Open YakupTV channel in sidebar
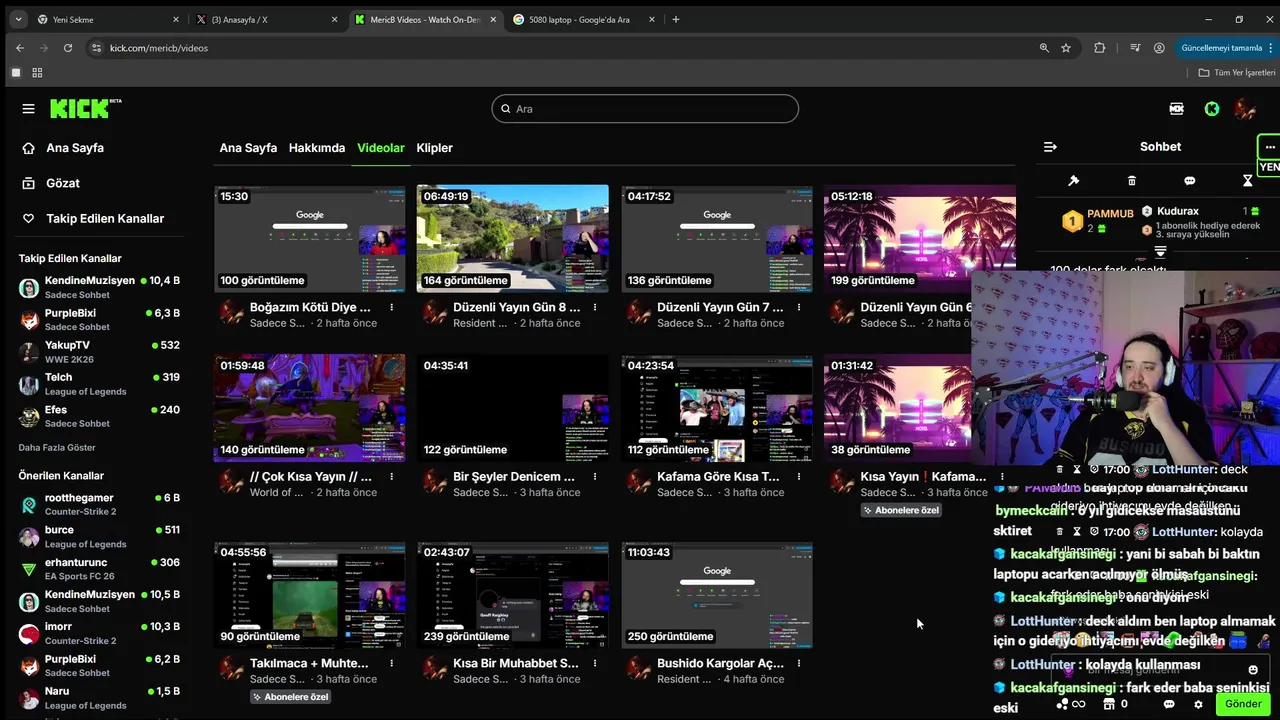Image resolution: width=1280 pixels, height=720 pixels. [98, 351]
